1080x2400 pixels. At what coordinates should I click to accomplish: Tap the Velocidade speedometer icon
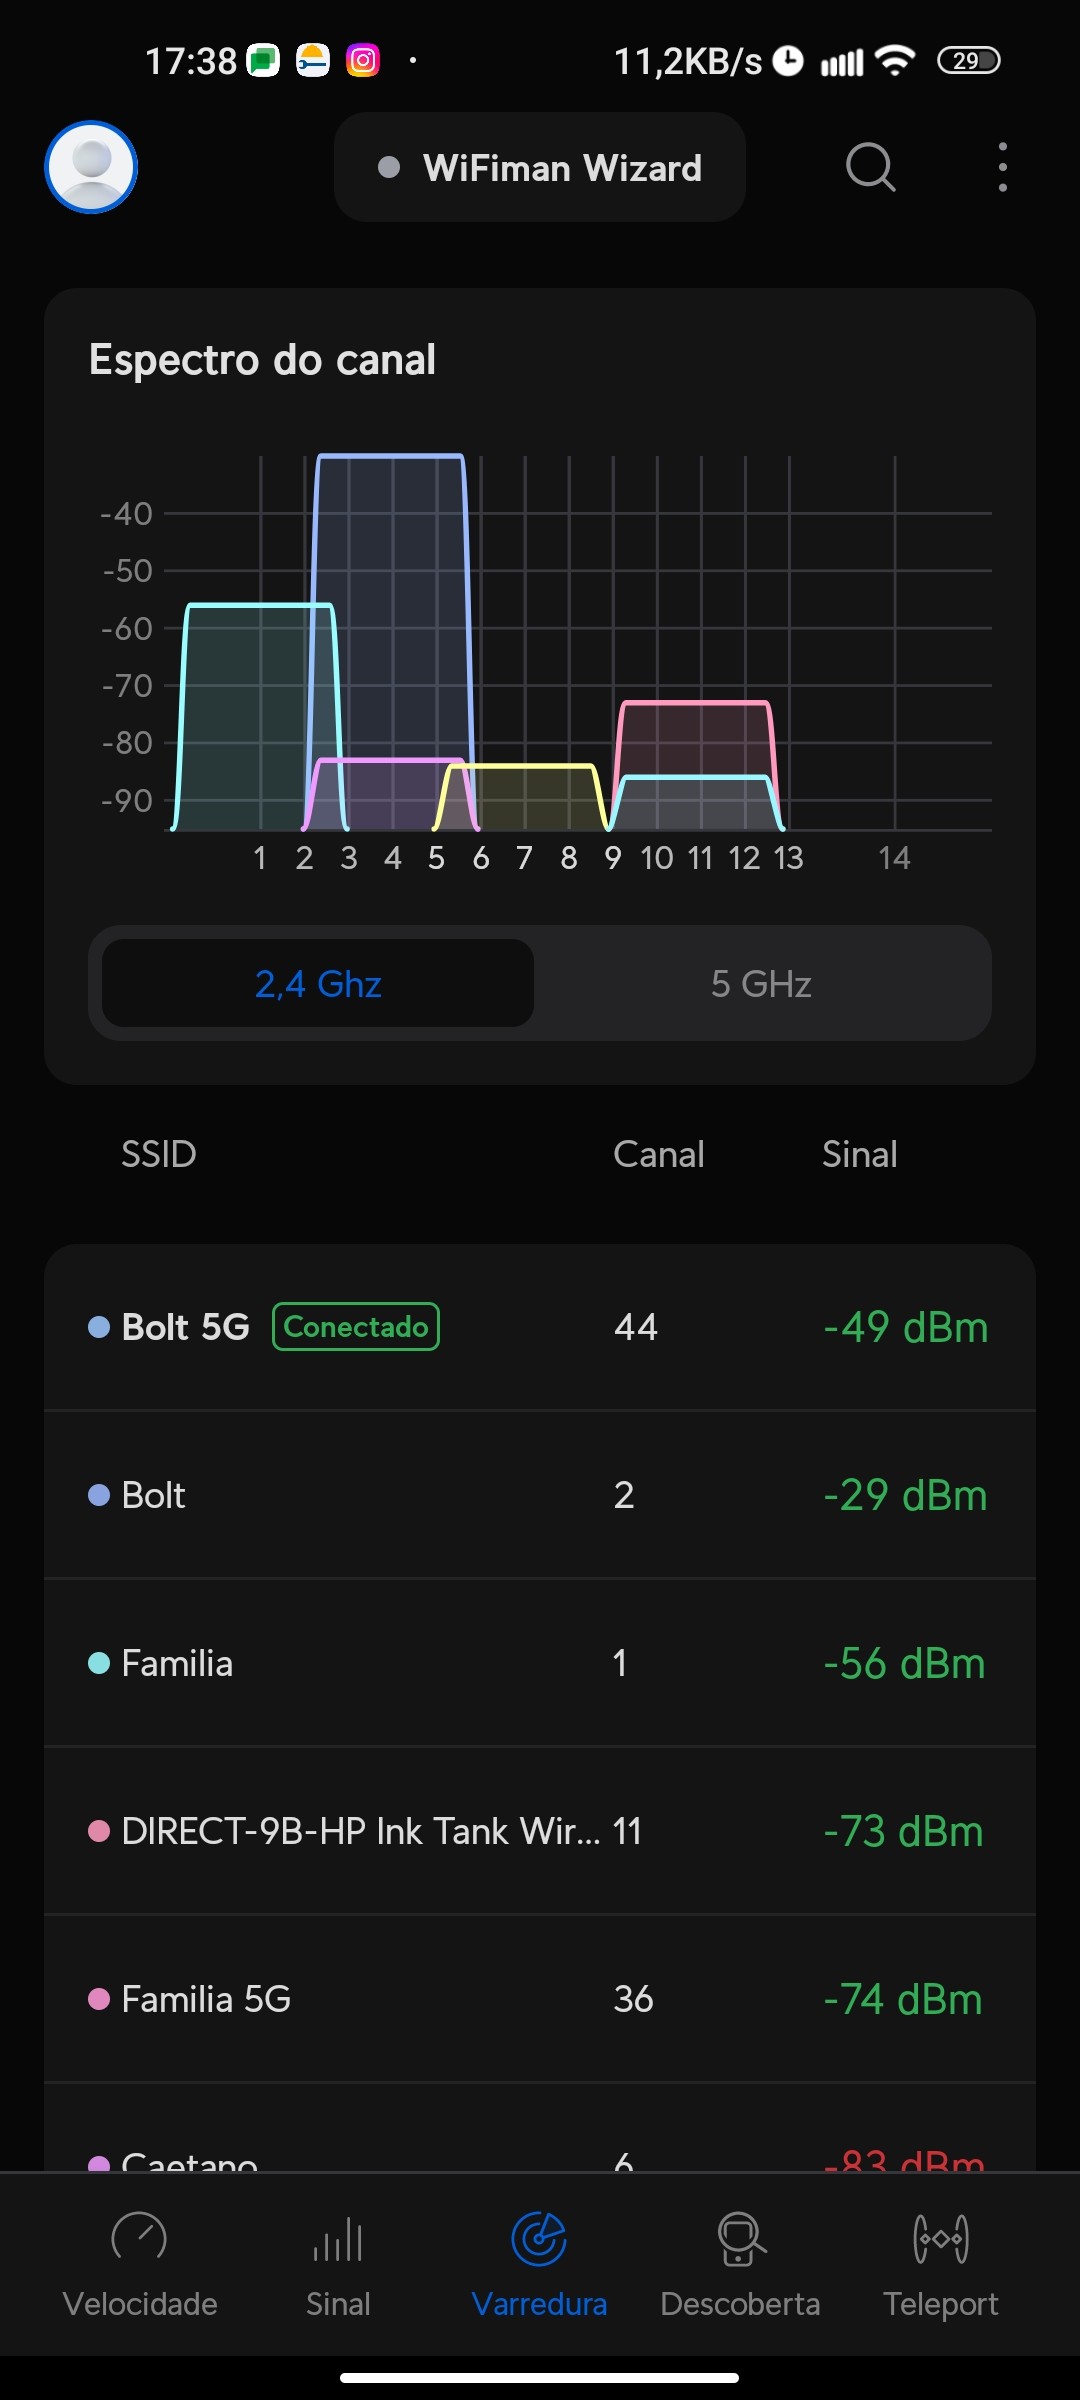[x=139, y=2239]
